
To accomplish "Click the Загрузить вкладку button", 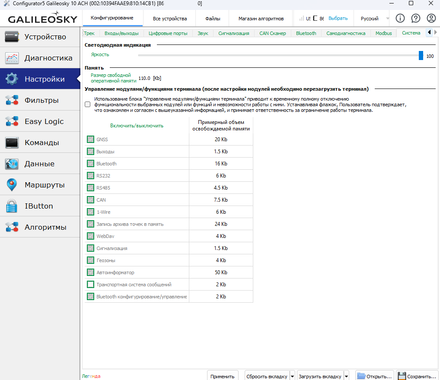I will pos(320,376).
